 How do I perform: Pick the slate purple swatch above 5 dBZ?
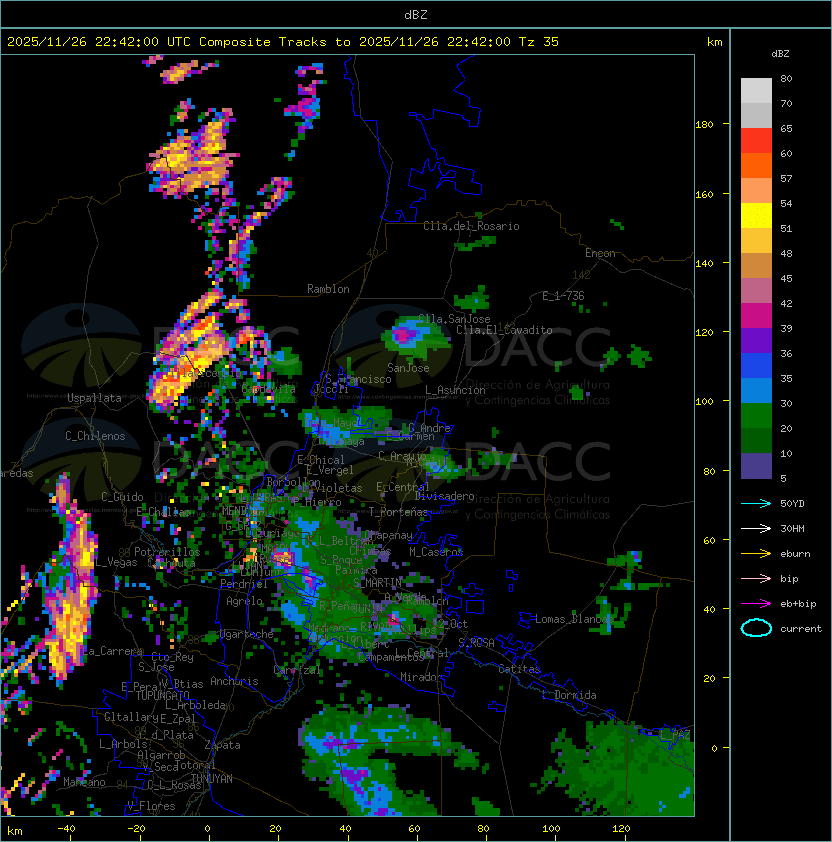pos(756,466)
